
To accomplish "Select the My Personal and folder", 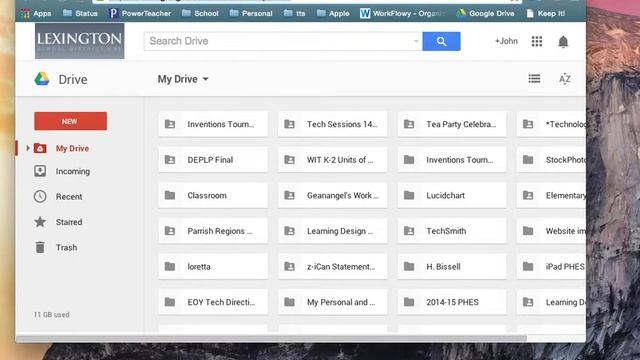I will (x=333, y=302).
